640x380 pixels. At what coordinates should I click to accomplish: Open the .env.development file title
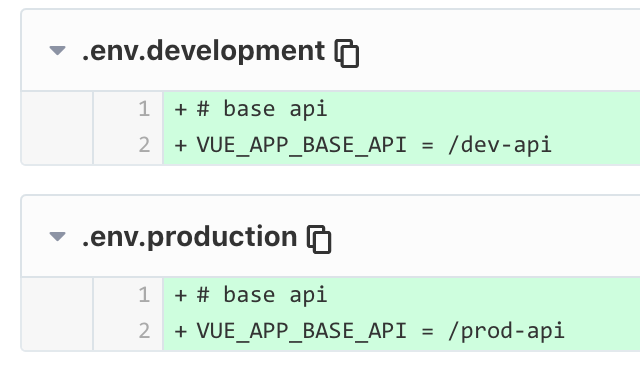203,51
